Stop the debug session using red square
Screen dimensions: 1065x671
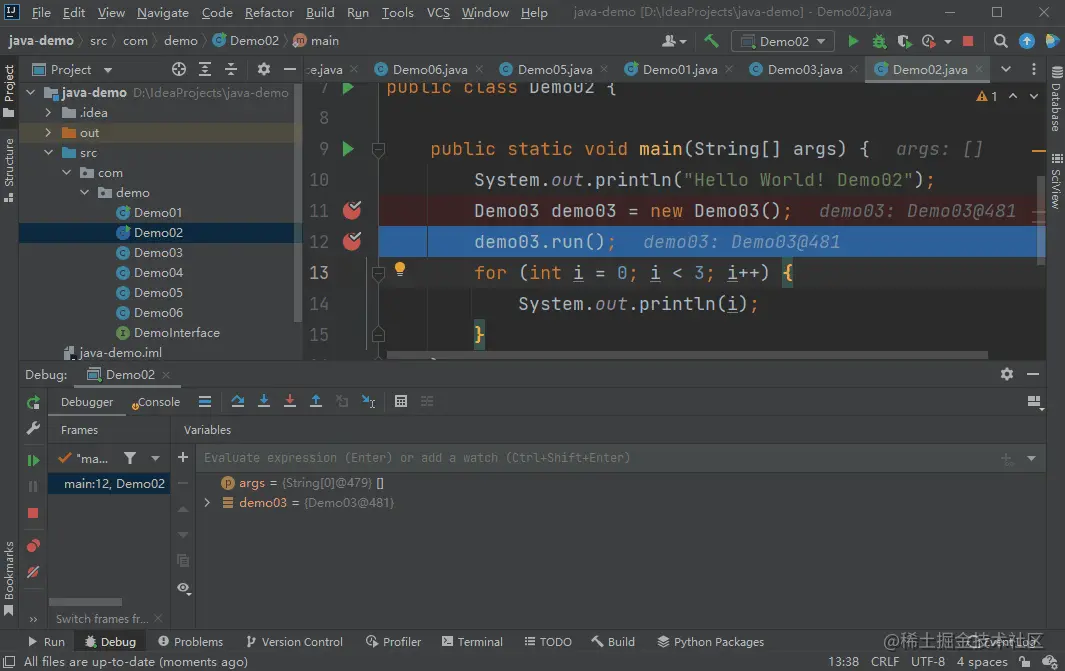33,512
